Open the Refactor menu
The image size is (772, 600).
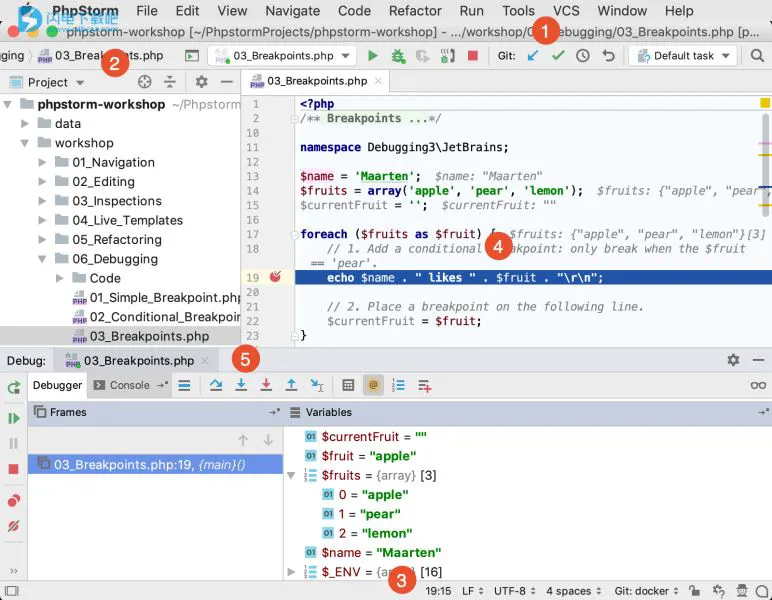tap(415, 11)
